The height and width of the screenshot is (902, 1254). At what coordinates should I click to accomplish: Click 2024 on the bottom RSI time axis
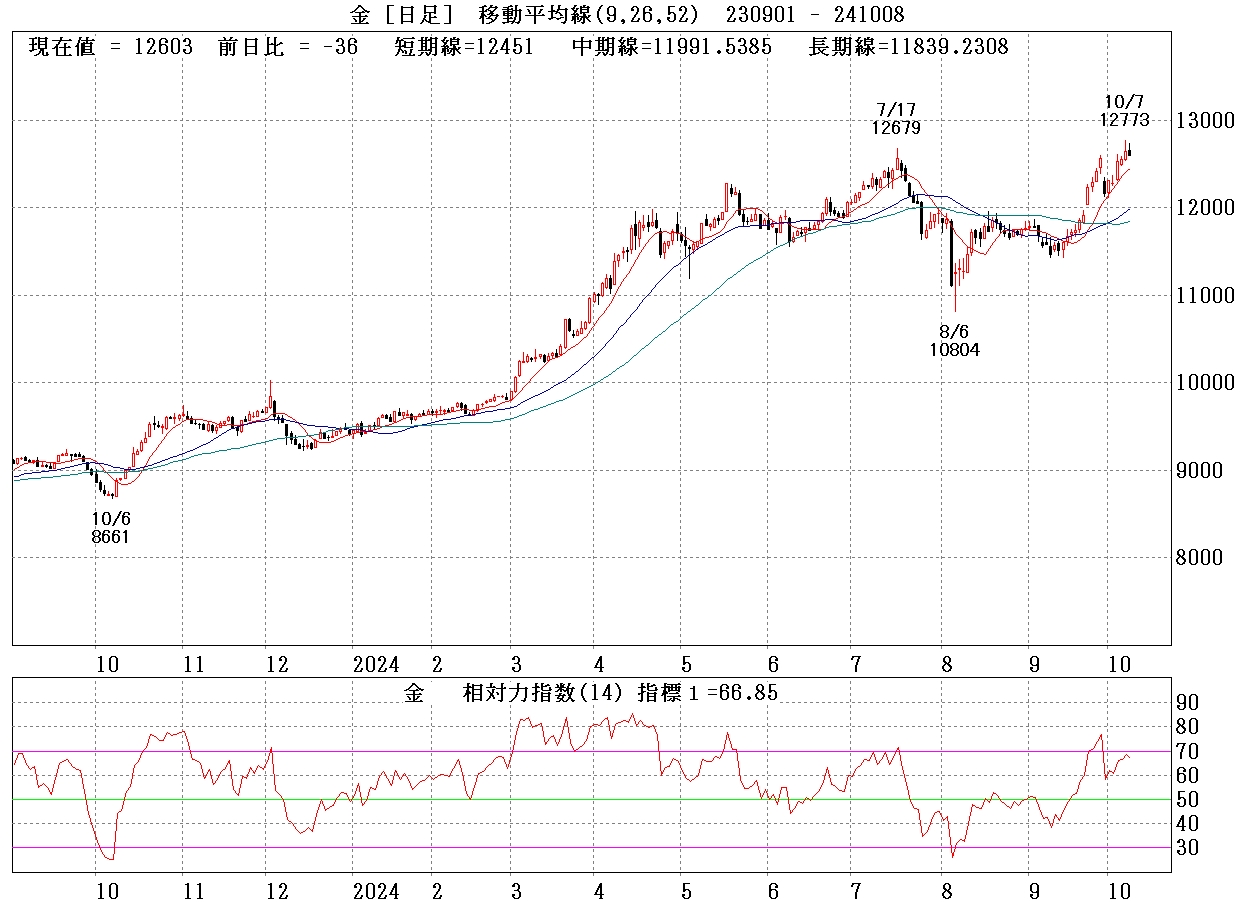376,891
